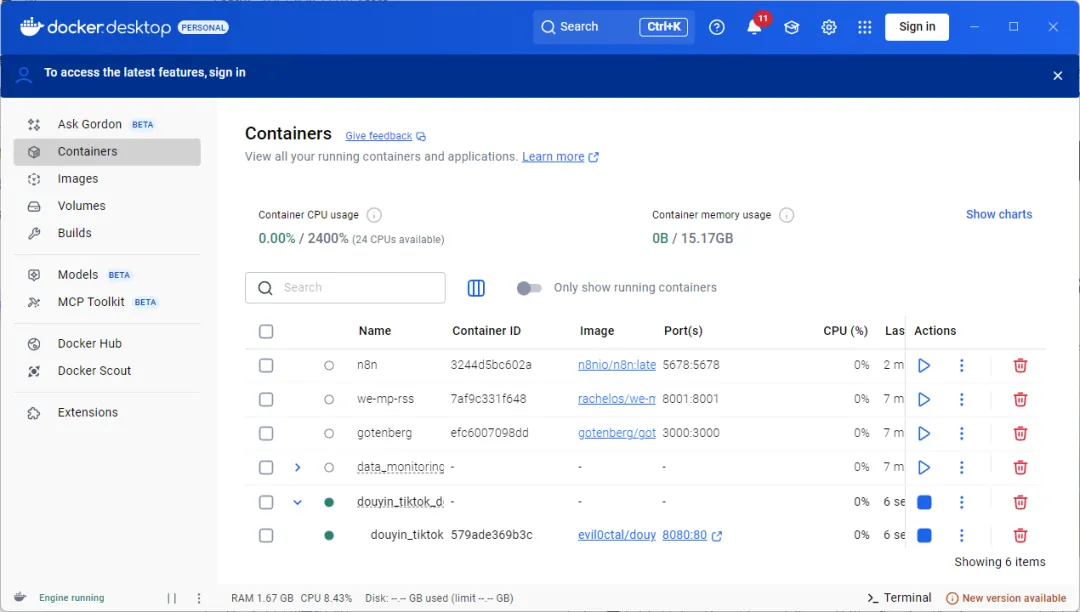Dismiss the sign in banner
The image size is (1080, 612).
[x=1058, y=76]
